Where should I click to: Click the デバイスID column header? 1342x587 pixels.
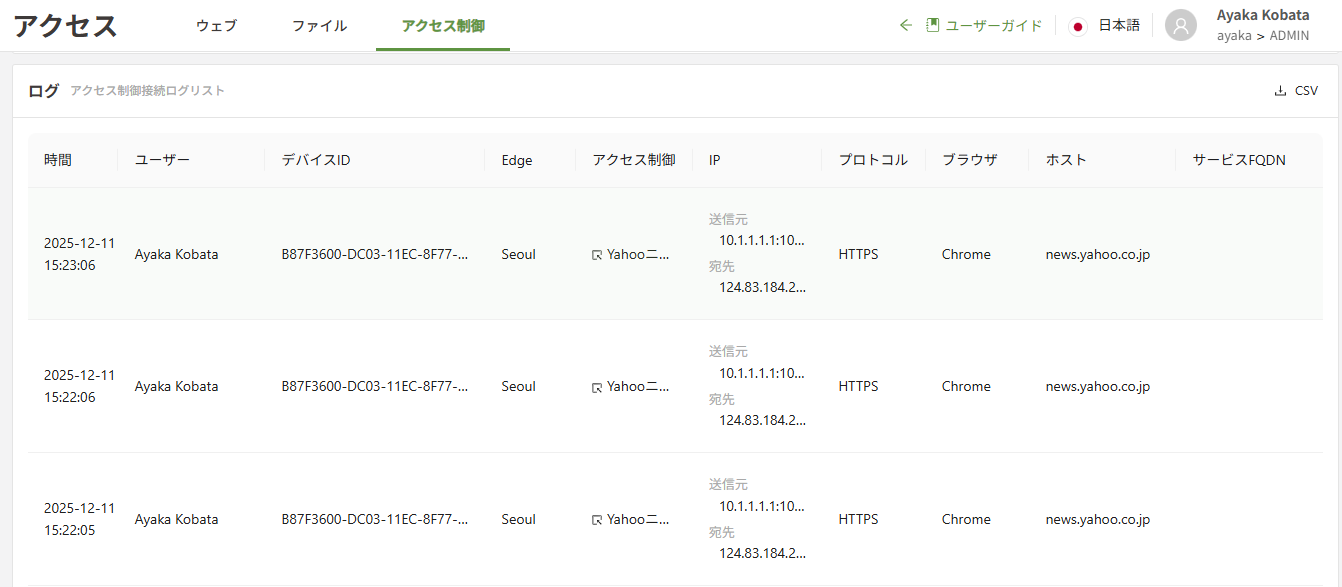coord(316,160)
